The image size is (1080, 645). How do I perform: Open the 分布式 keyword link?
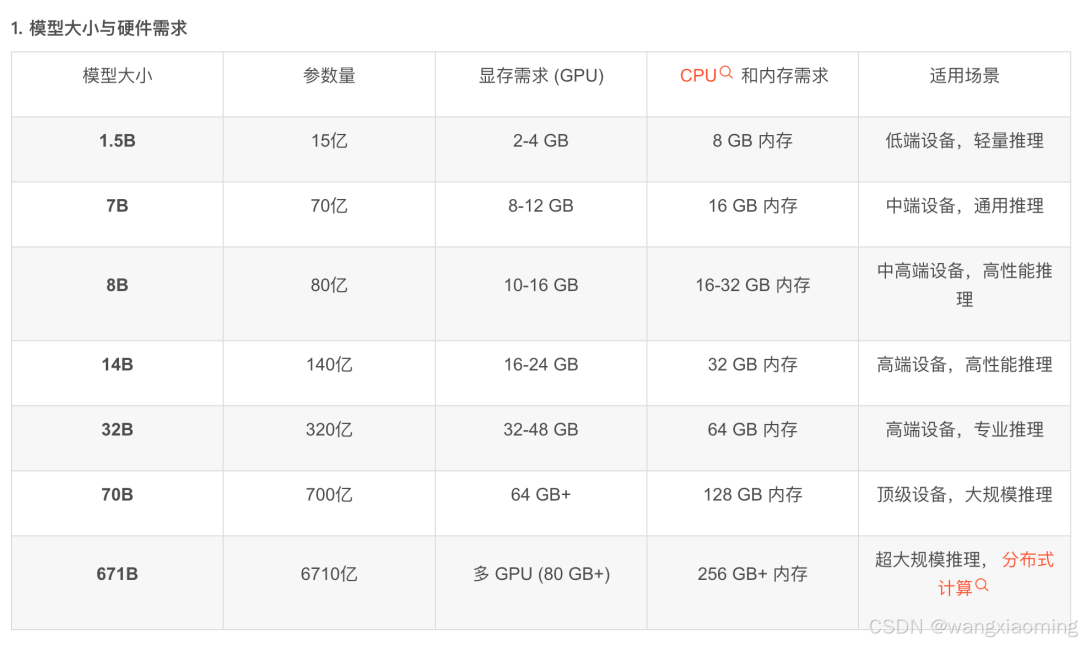pos(1028,560)
